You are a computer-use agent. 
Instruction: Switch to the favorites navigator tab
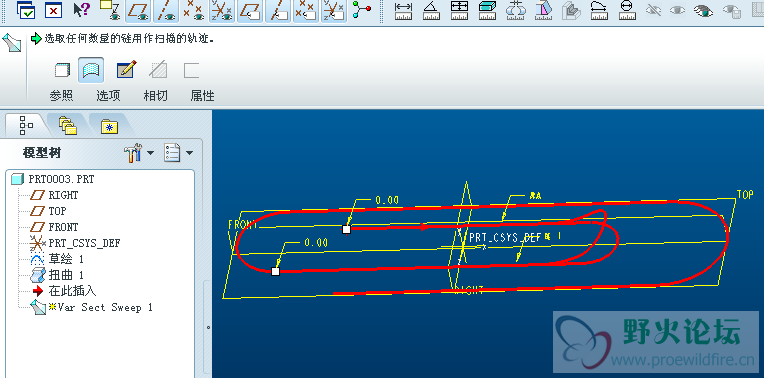(x=110, y=126)
